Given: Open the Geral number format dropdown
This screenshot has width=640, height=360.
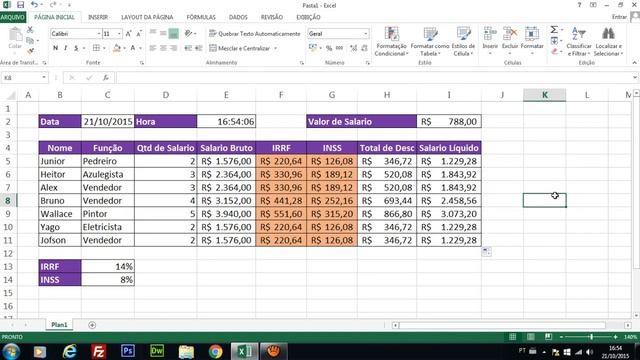Looking at the screenshot, I should pos(366,34).
